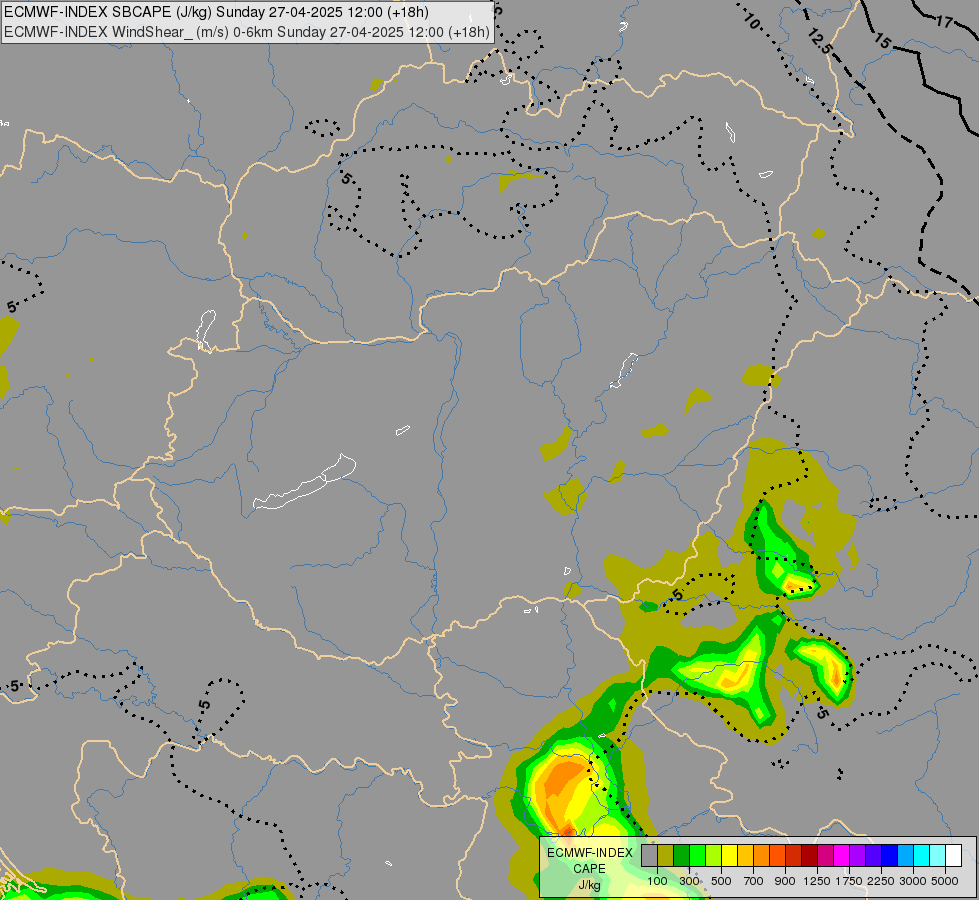This screenshot has width=979, height=900.
Task: Click the orange legend swatch right of 700
Action: 761,856
